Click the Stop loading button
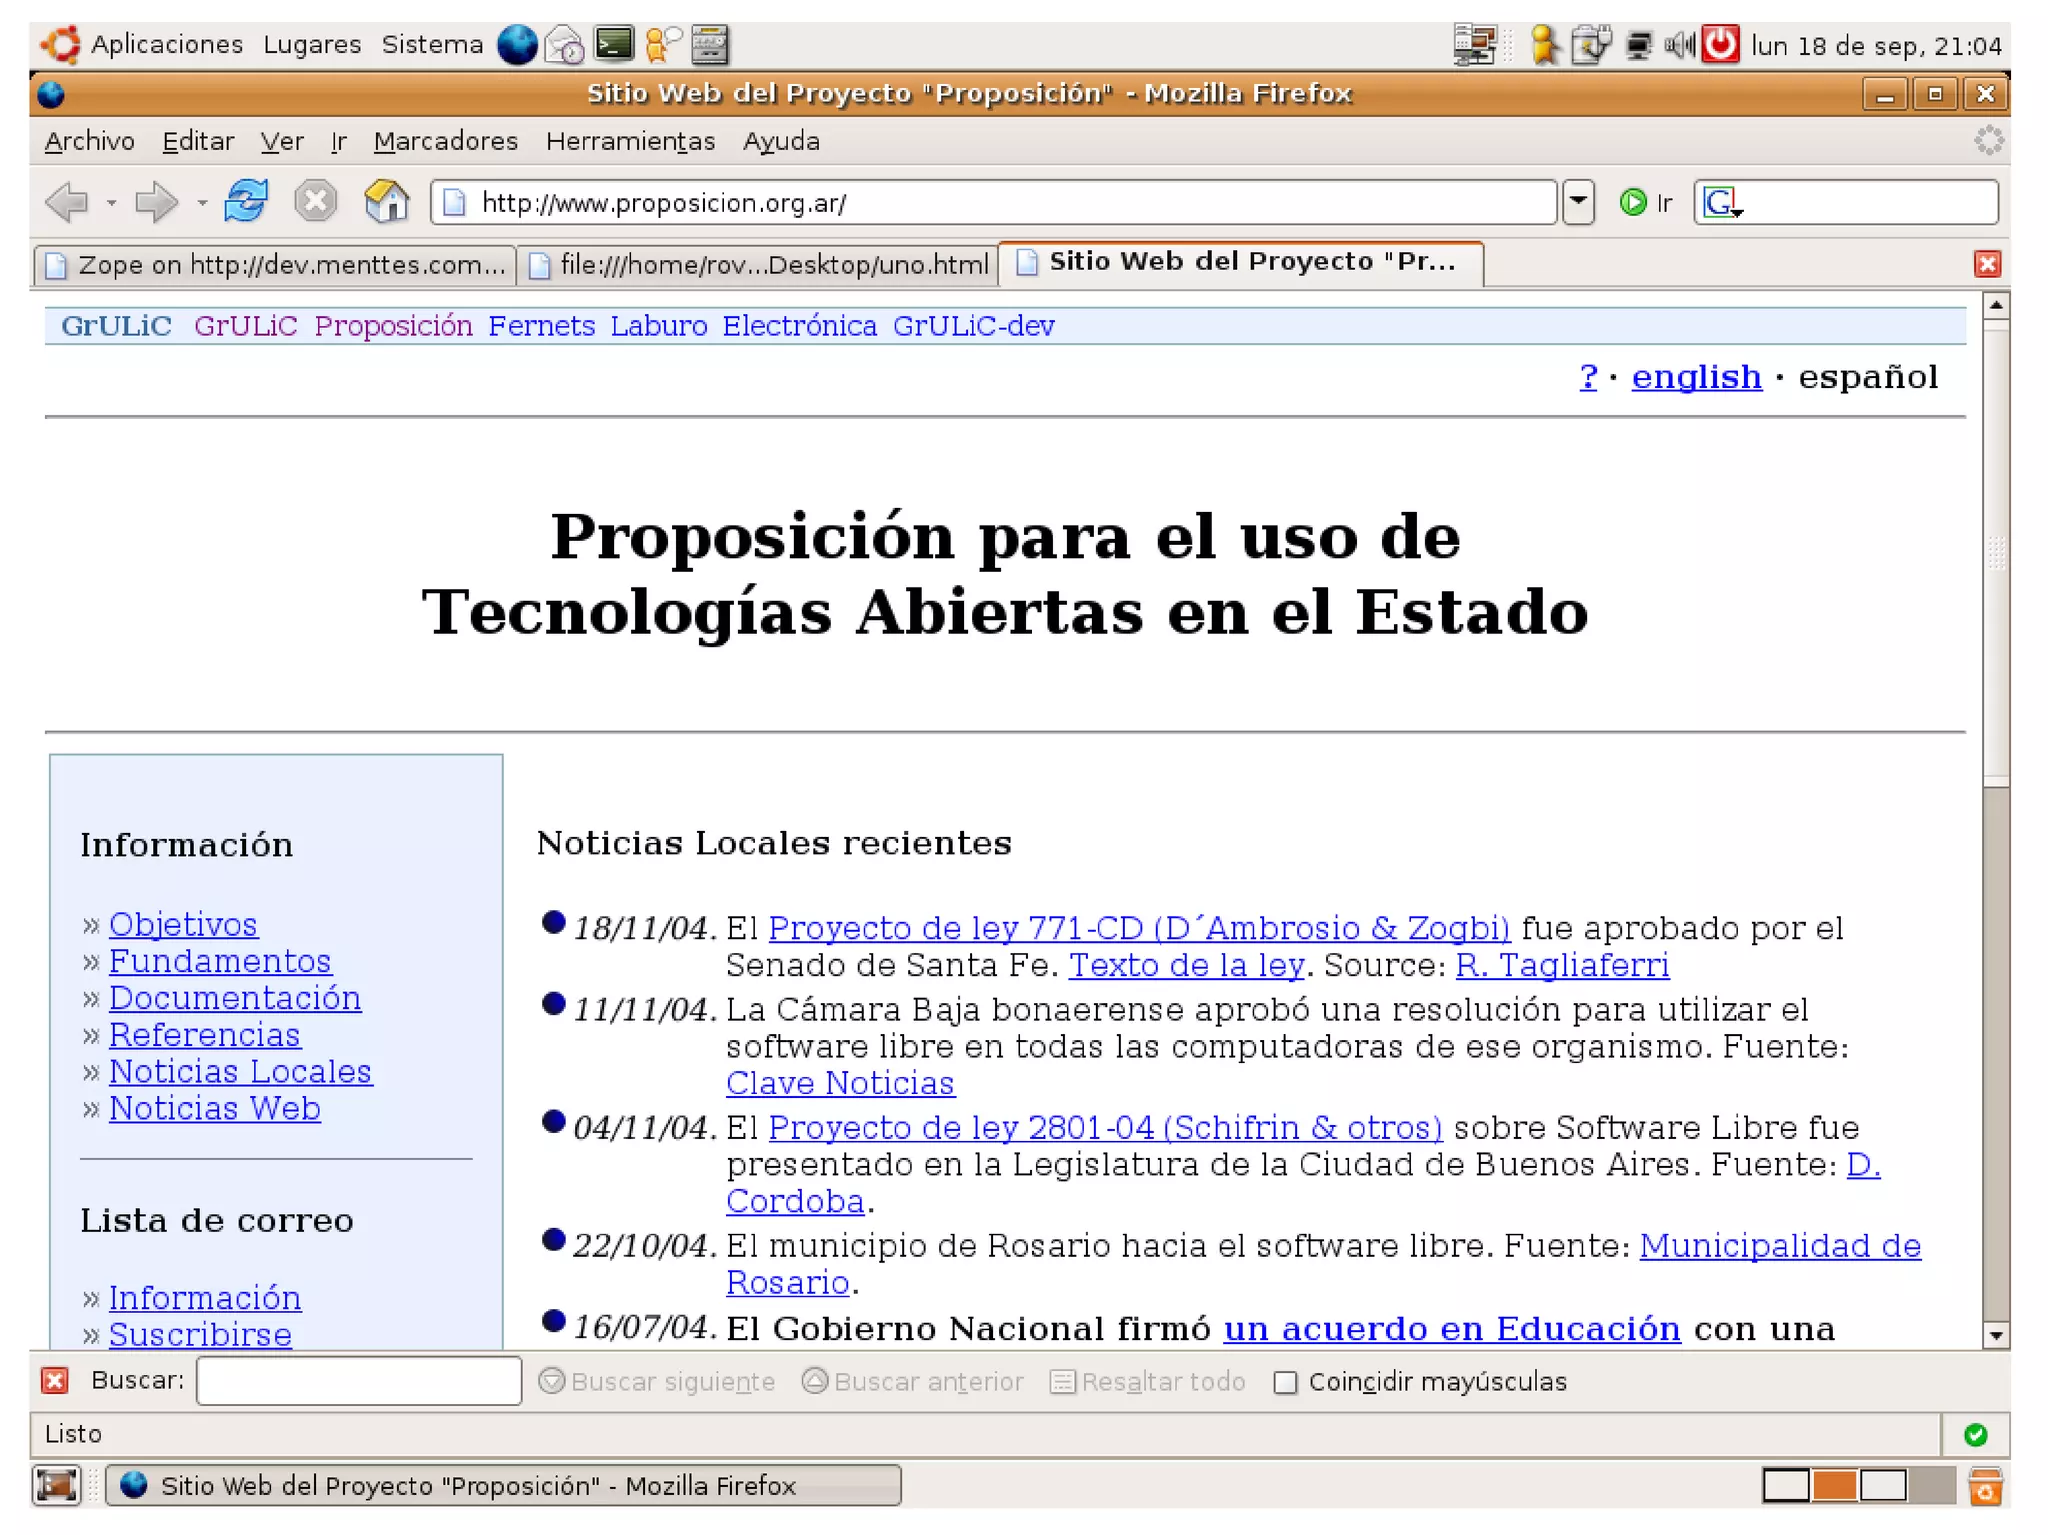2048x1535 pixels. 315,201
